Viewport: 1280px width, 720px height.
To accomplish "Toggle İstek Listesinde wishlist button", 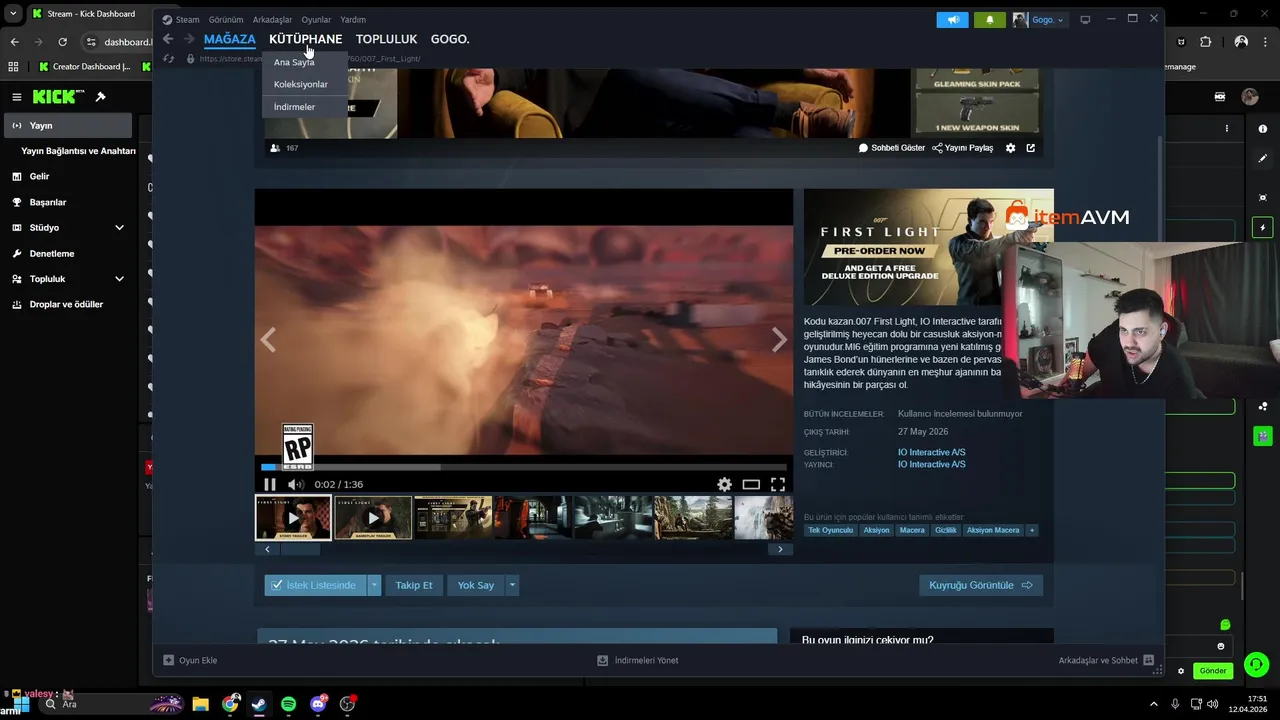I will [x=315, y=585].
